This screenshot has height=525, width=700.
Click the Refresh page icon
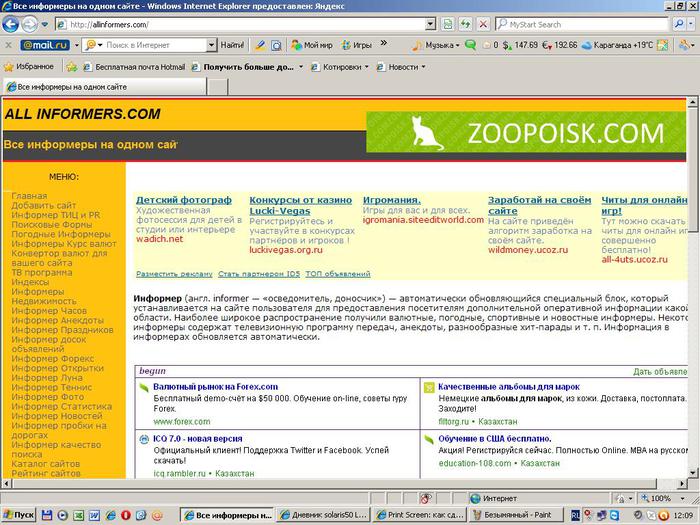pos(466,24)
